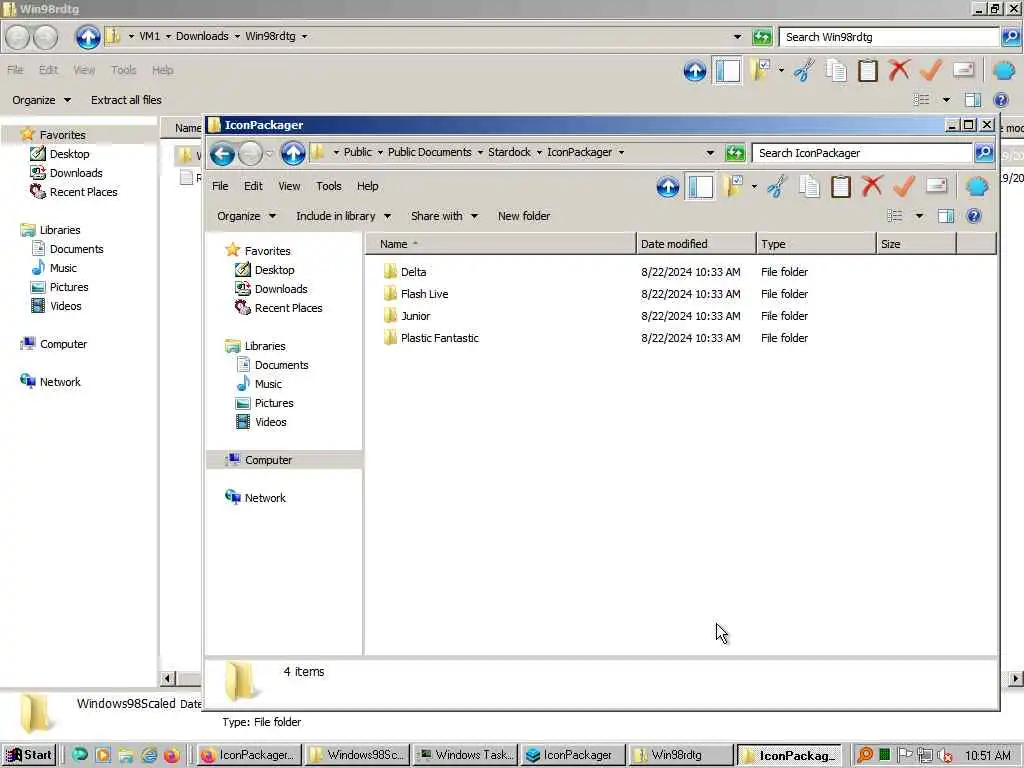Open Tools menu in IconPackager window

[328, 186]
